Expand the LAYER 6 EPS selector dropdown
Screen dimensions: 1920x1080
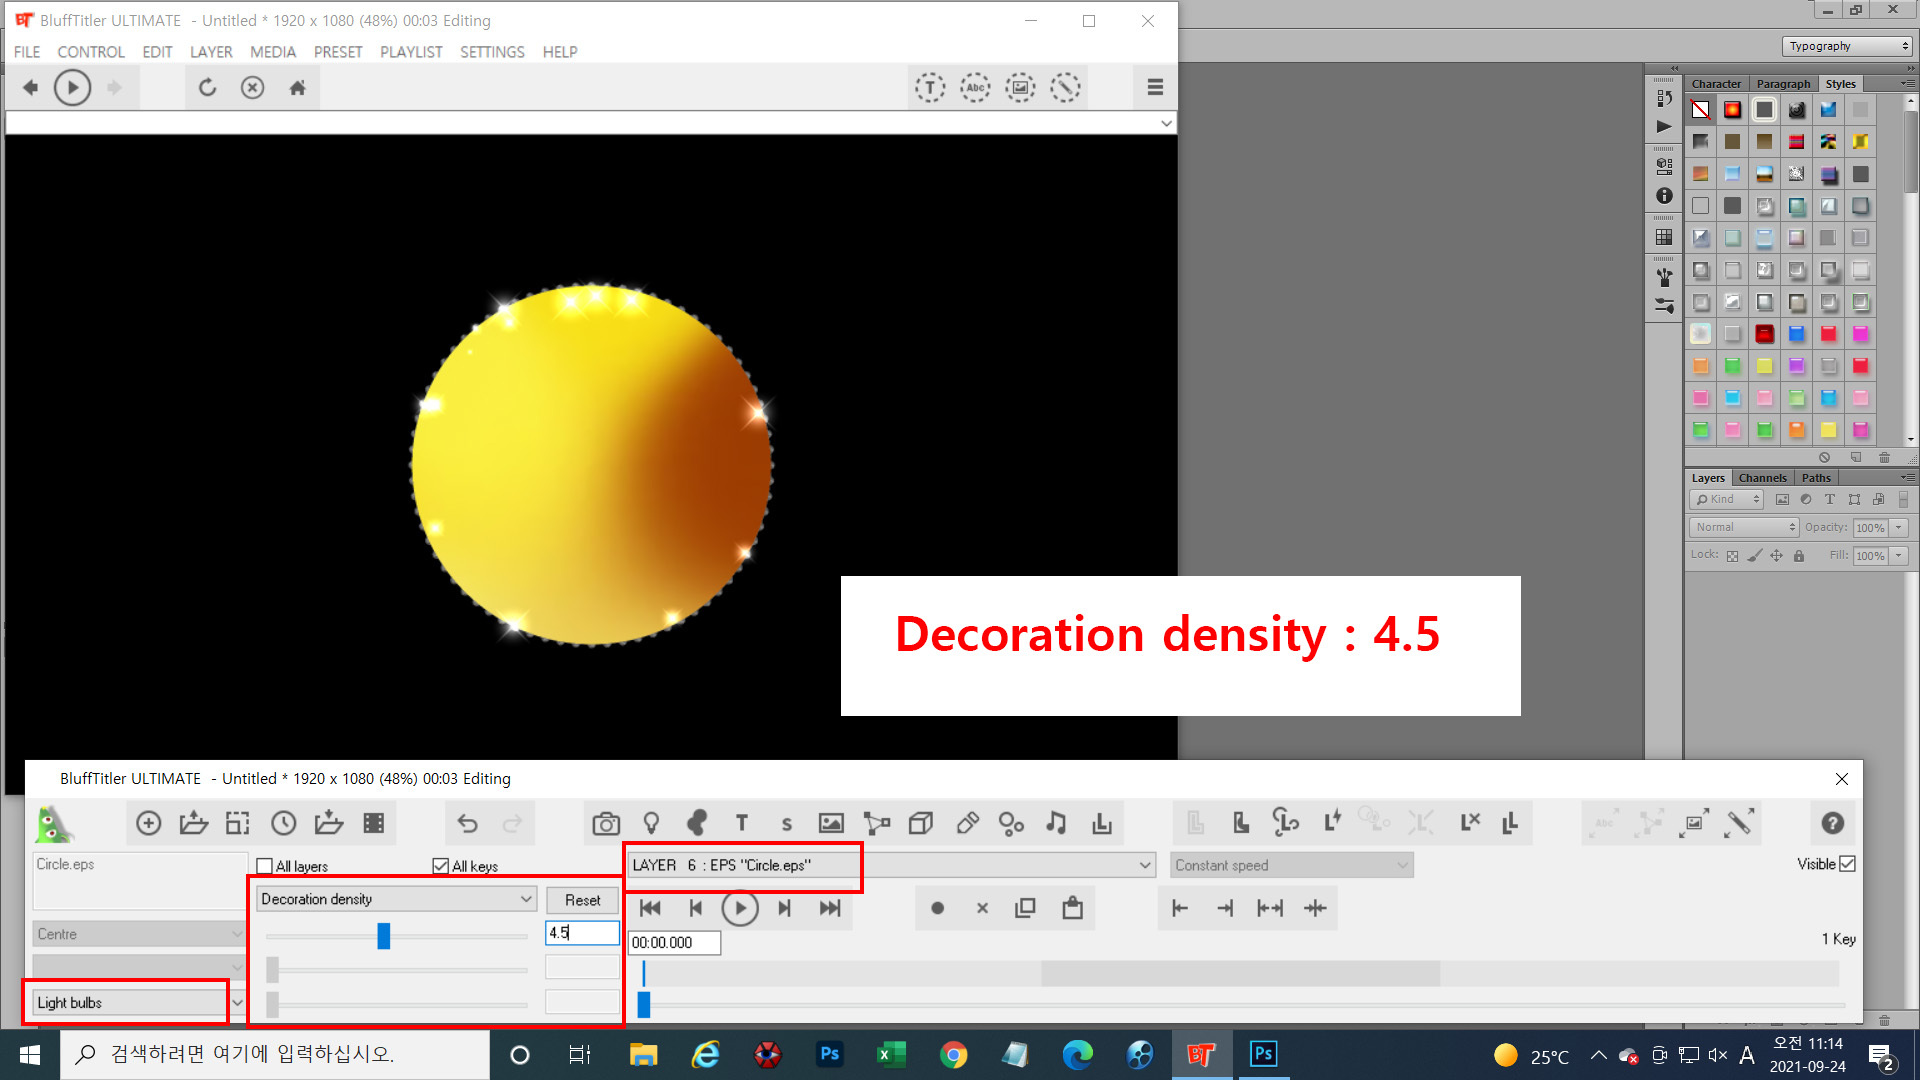[x=1144, y=865]
